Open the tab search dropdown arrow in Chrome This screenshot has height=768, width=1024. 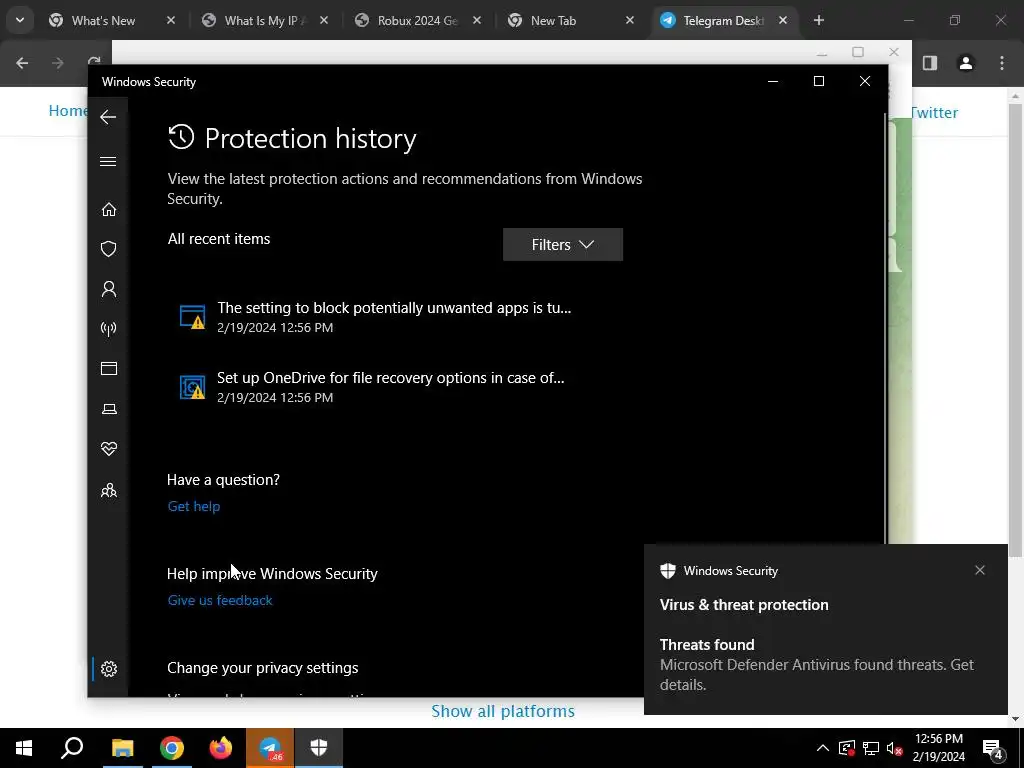click(20, 21)
